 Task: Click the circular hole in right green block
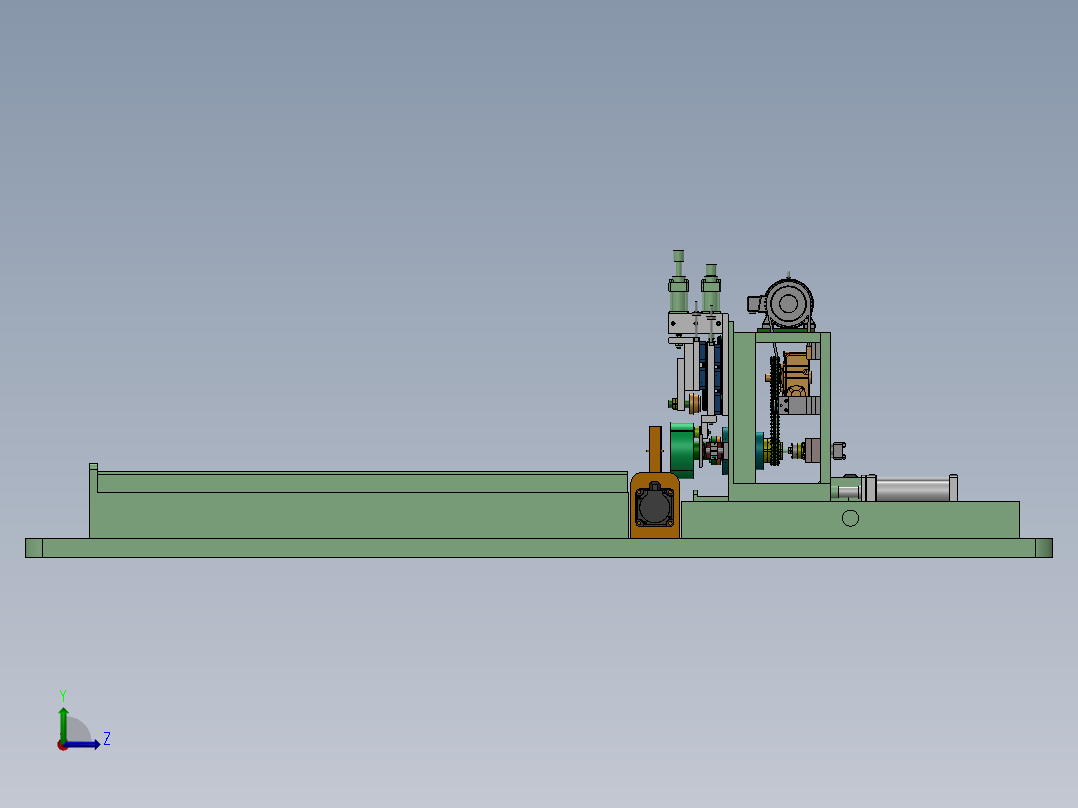coord(850,518)
